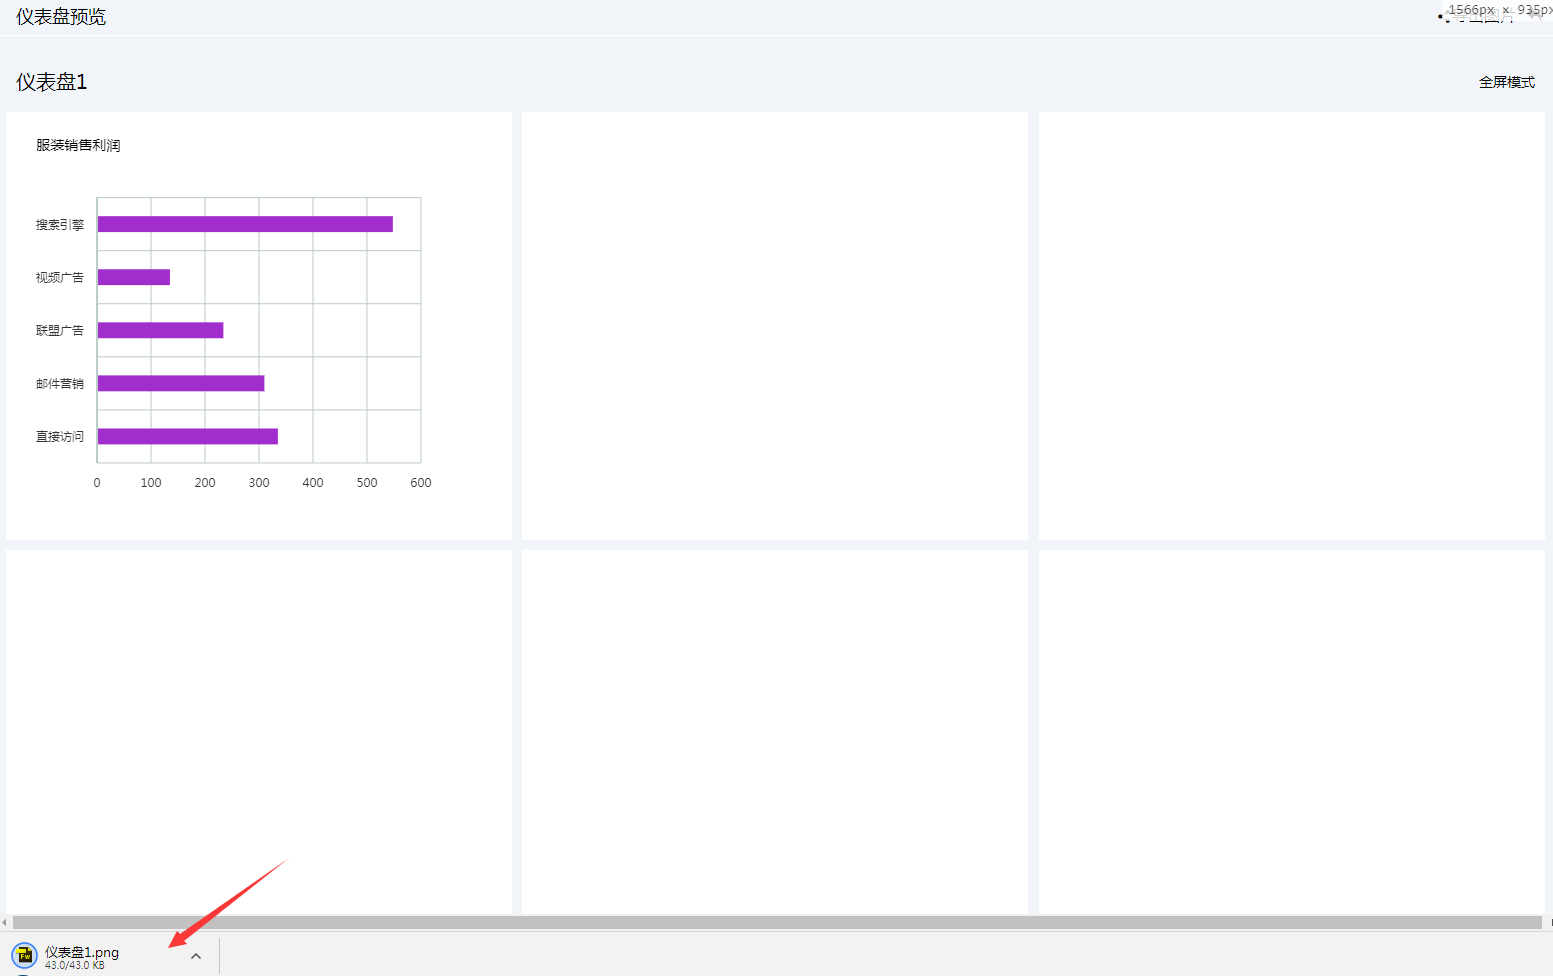The image size is (1553, 976).
Task: Click the 直接访问 purple bar
Action: [x=187, y=436]
